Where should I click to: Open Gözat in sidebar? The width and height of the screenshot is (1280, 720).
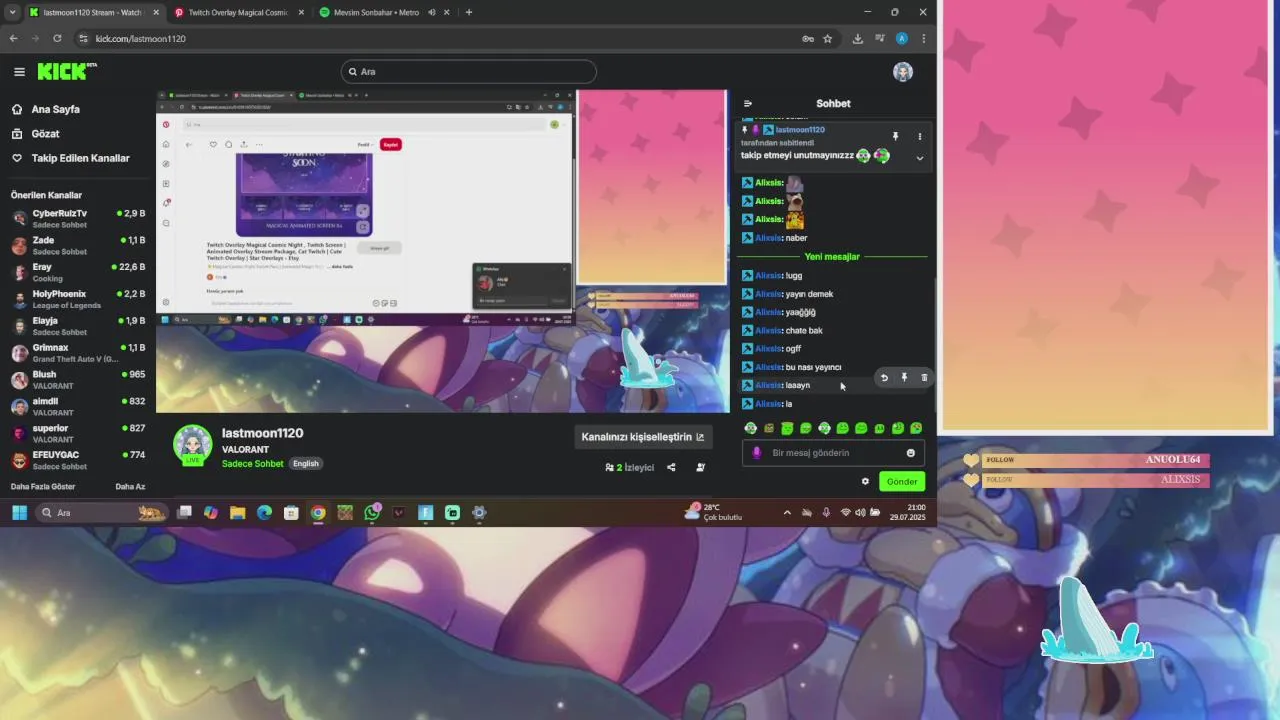45,133
